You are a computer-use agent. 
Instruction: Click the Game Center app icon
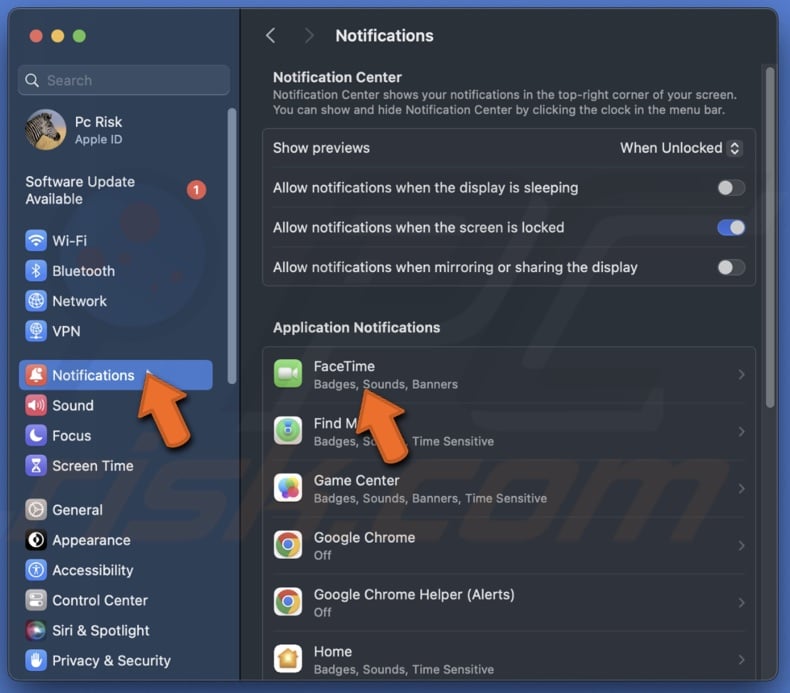coord(288,488)
